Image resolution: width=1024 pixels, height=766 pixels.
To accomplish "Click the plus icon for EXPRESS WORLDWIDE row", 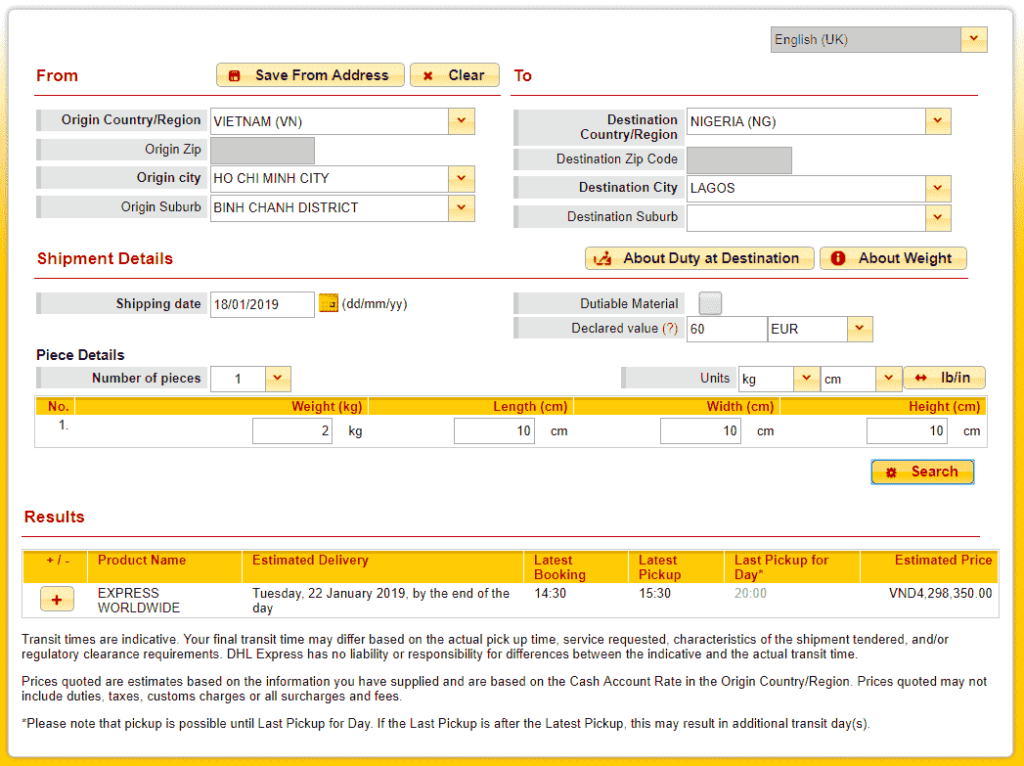I will pyautogui.click(x=57, y=599).
